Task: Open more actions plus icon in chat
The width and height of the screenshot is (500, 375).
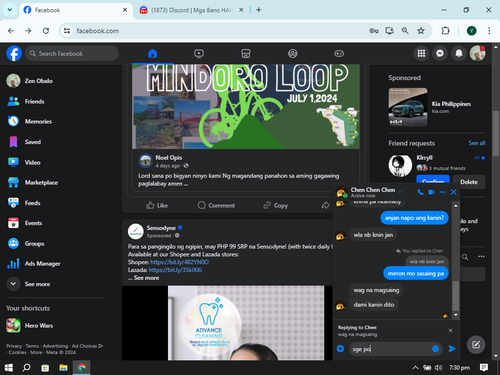Action: coord(340,349)
